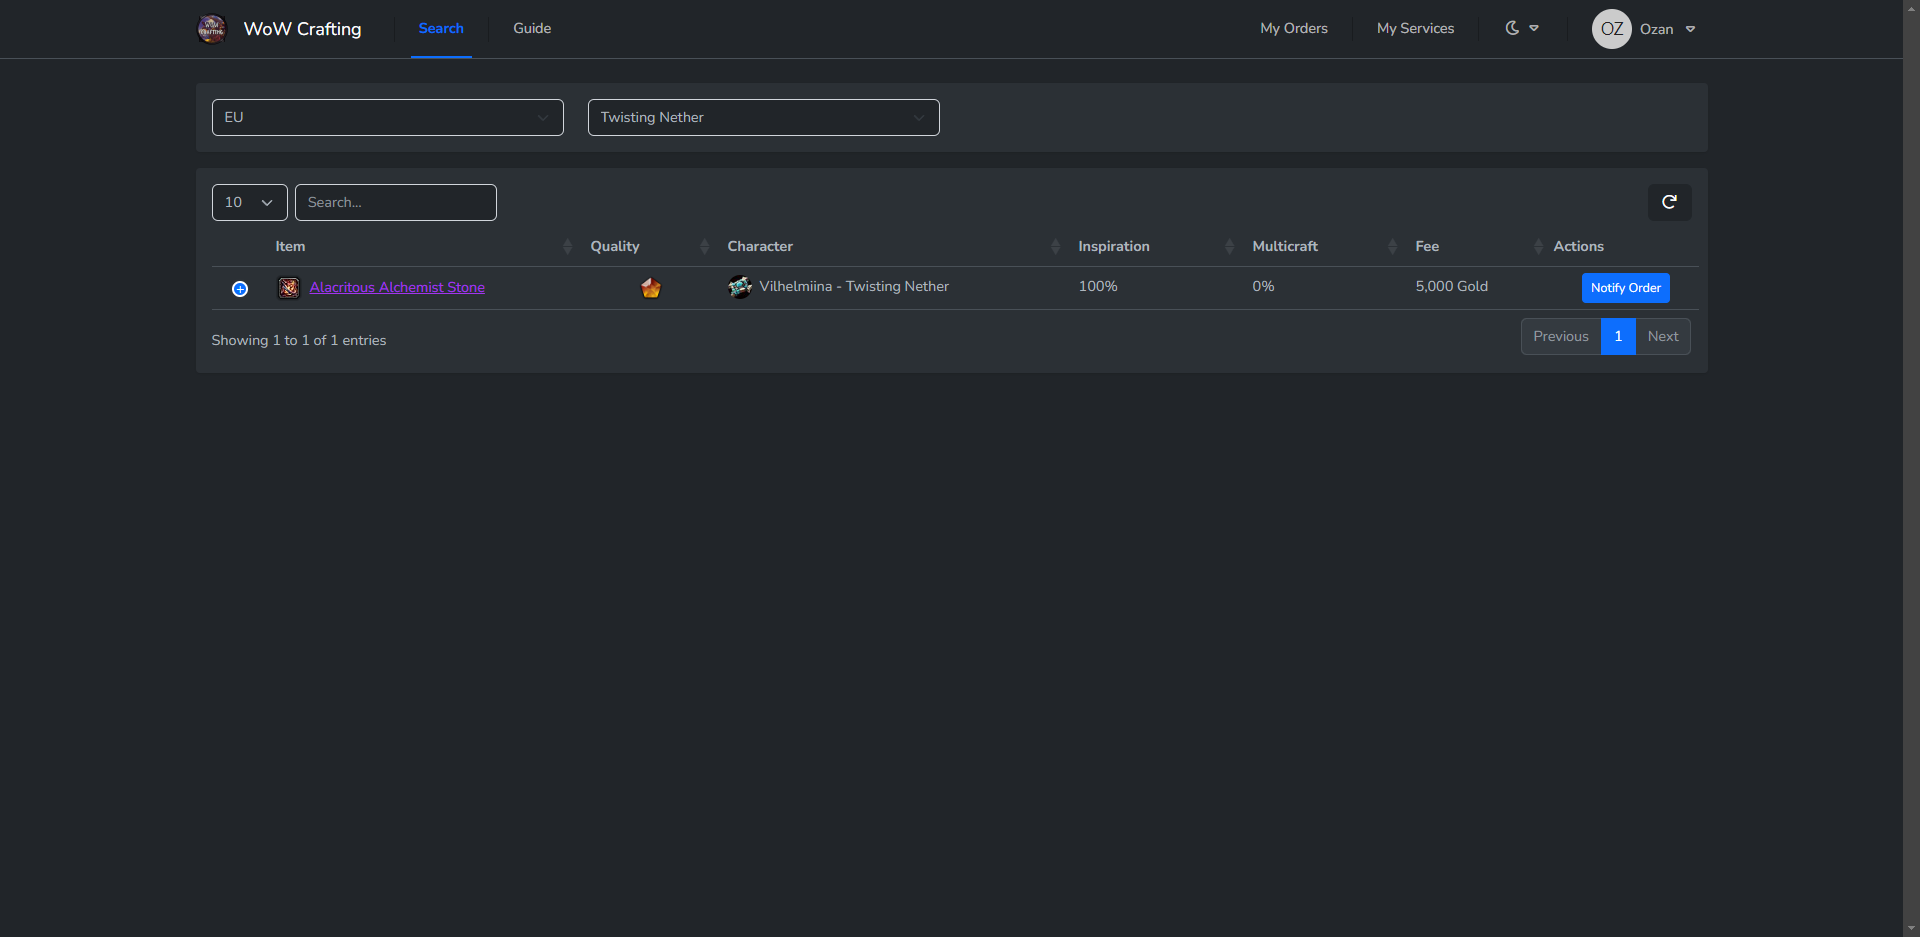Go to My Services

[1415, 28]
